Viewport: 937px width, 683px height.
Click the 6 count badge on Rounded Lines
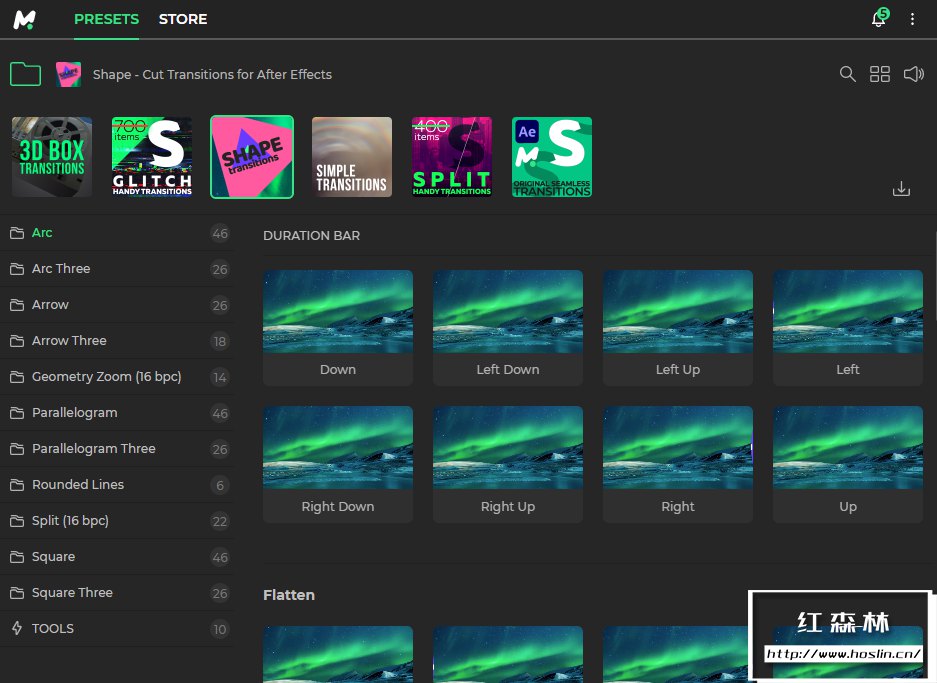[x=220, y=485]
